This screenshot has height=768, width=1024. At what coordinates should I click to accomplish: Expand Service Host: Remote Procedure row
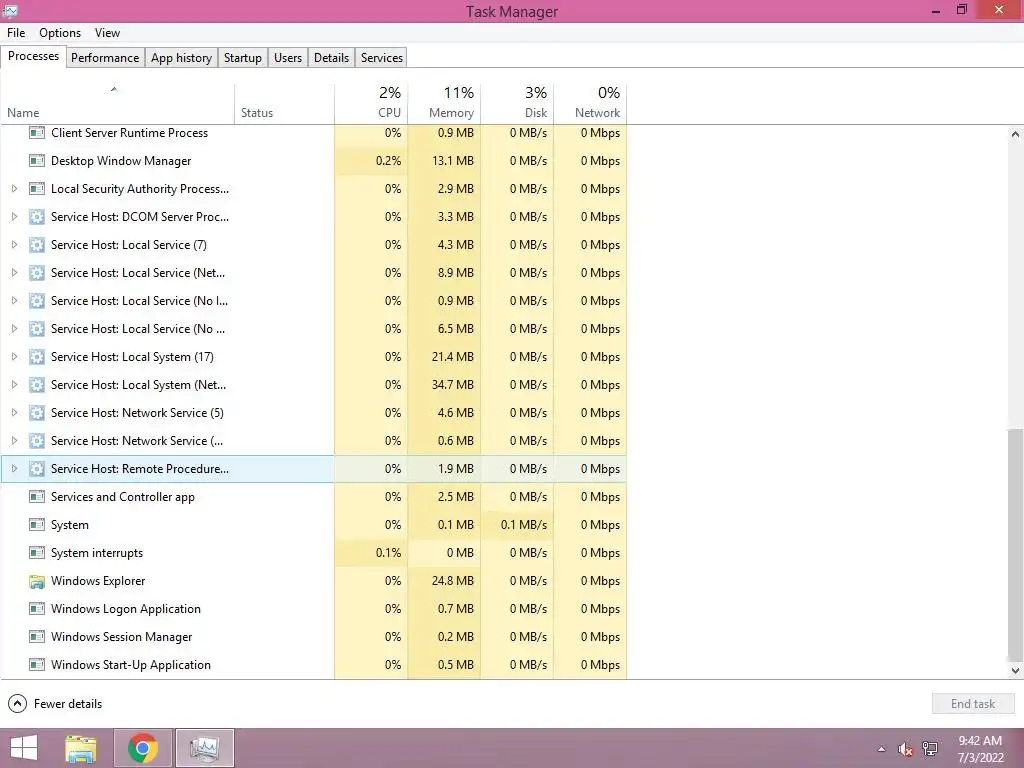point(14,469)
